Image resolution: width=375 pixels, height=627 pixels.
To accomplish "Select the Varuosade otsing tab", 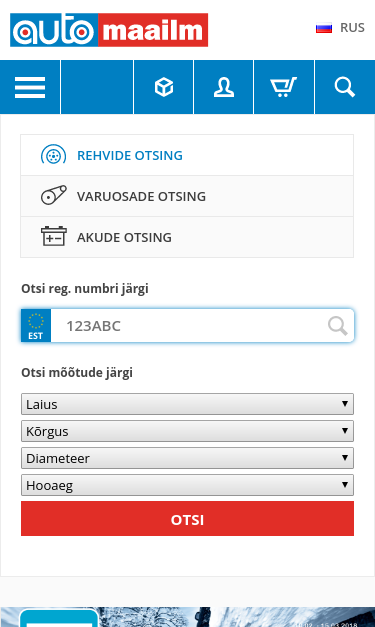I will 187,196.
